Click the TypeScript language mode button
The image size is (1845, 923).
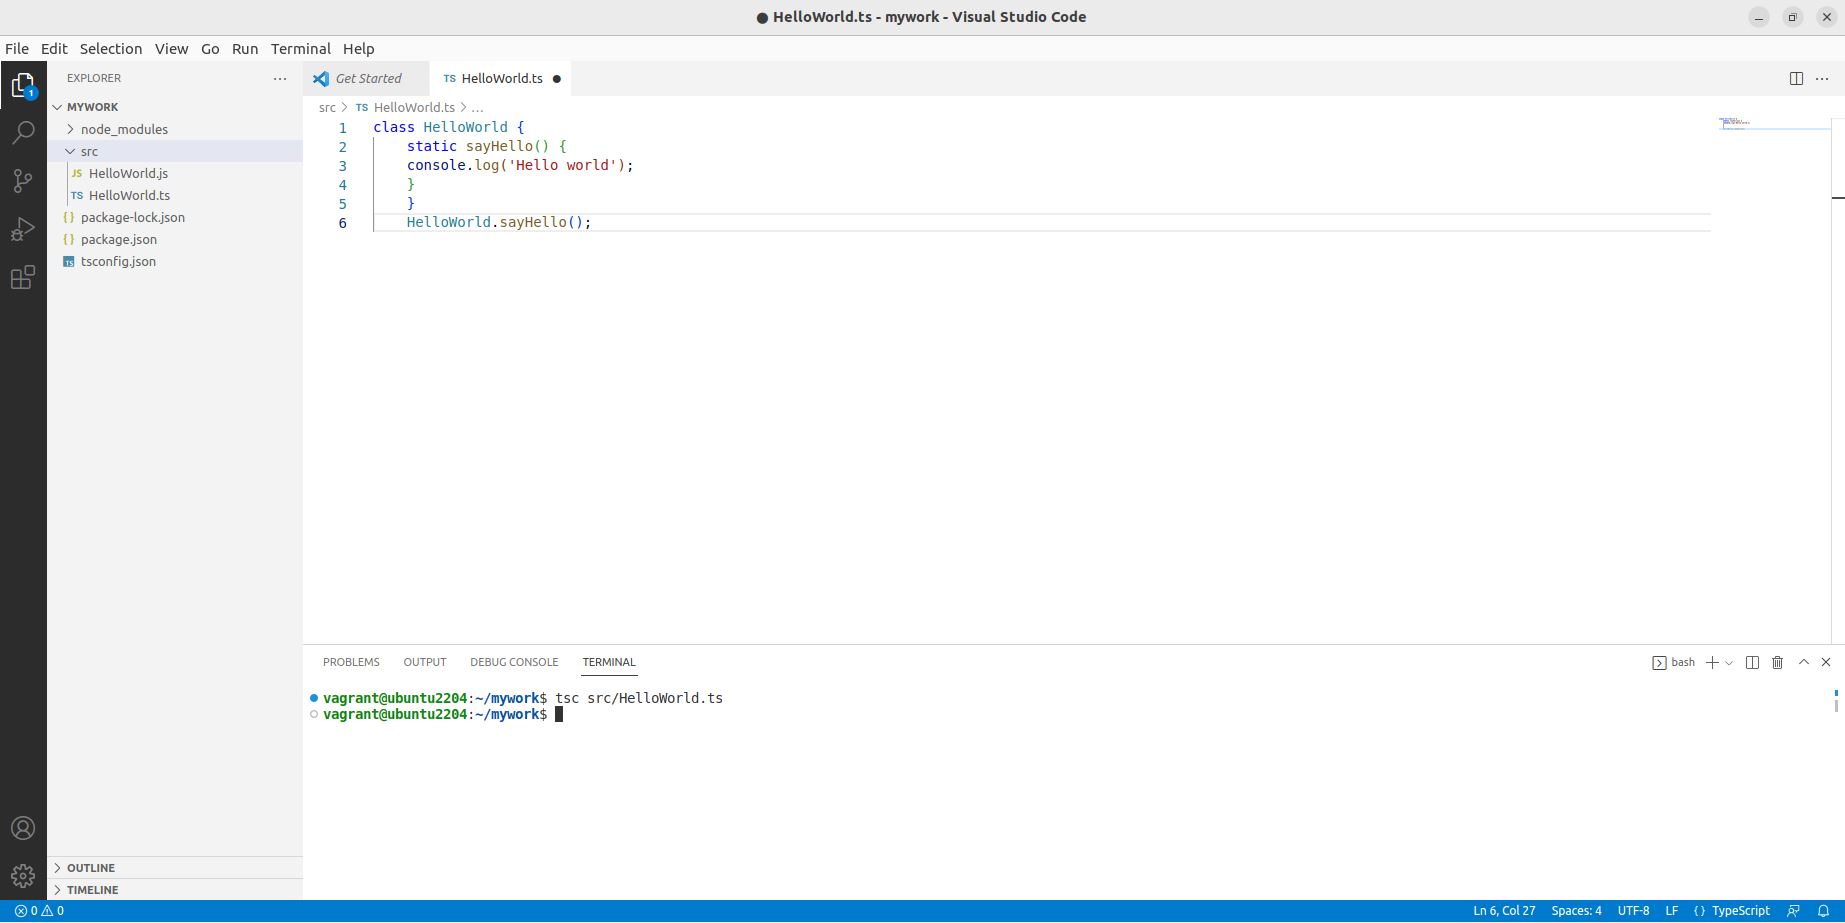(1740, 910)
